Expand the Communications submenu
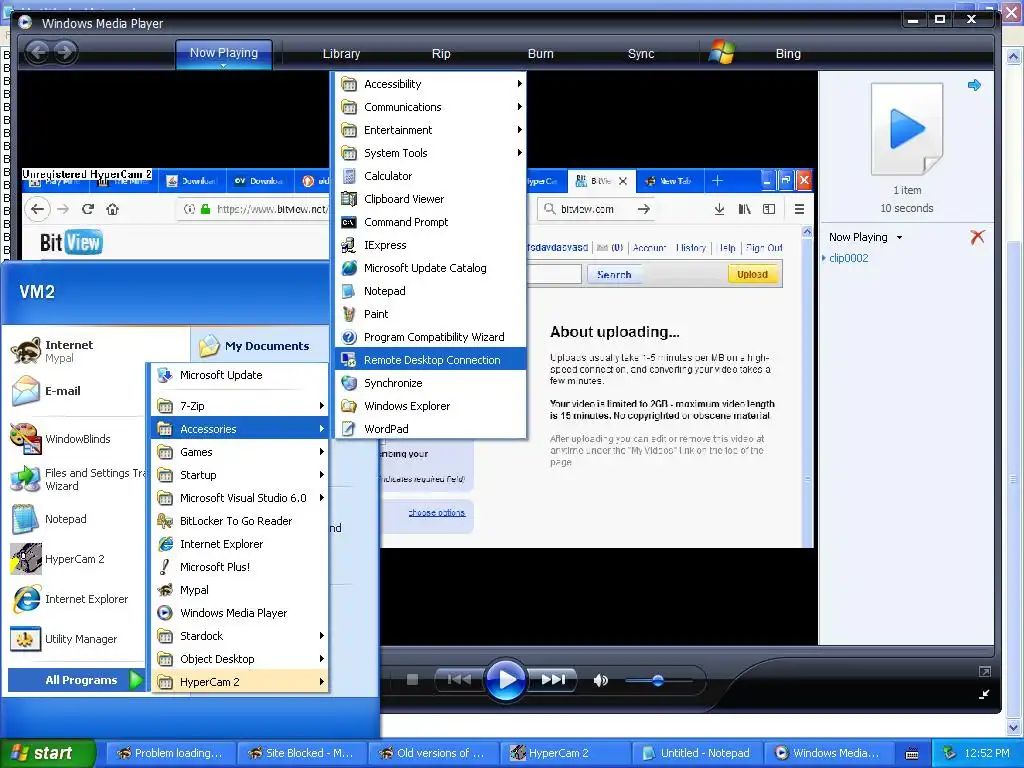1024x768 pixels. click(x=431, y=107)
